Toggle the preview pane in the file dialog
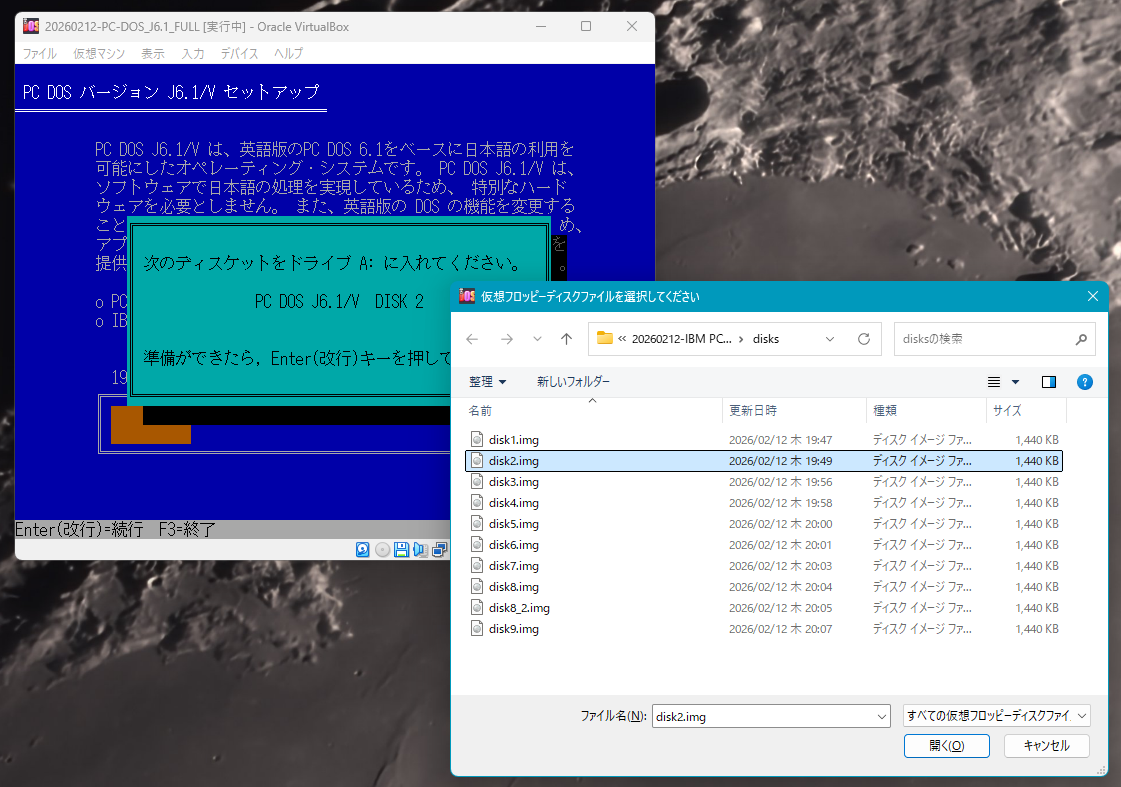Image resolution: width=1121 pixels, height=787 pixels. tap(1049, 382)
